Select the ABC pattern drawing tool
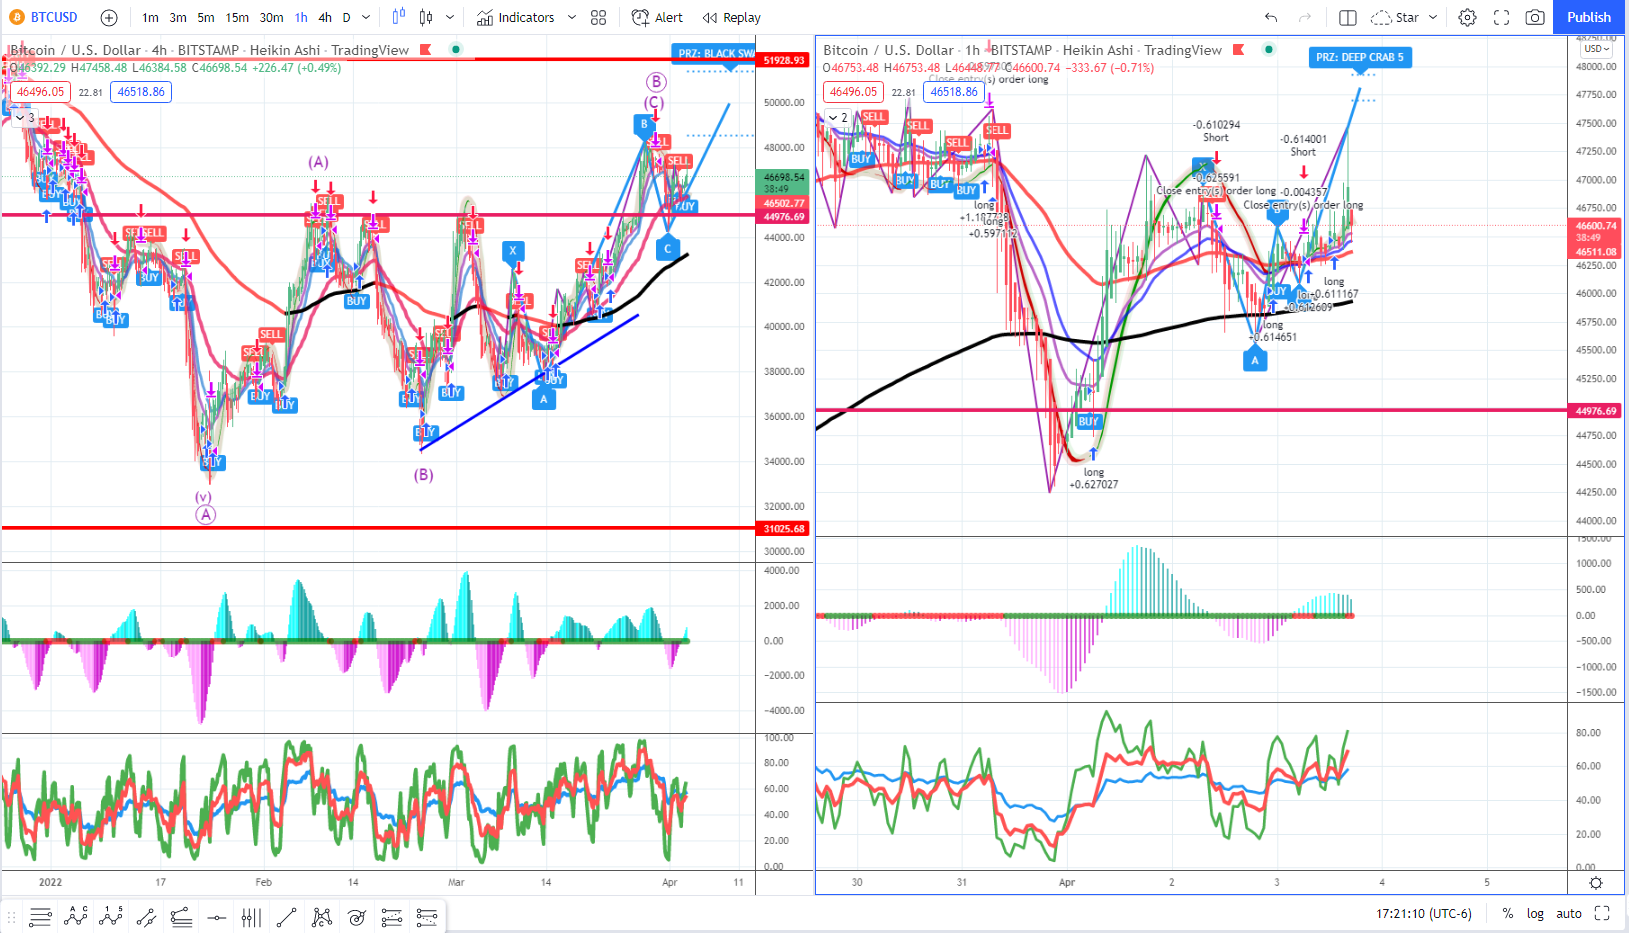1629x933 pixels. [75, 916]
